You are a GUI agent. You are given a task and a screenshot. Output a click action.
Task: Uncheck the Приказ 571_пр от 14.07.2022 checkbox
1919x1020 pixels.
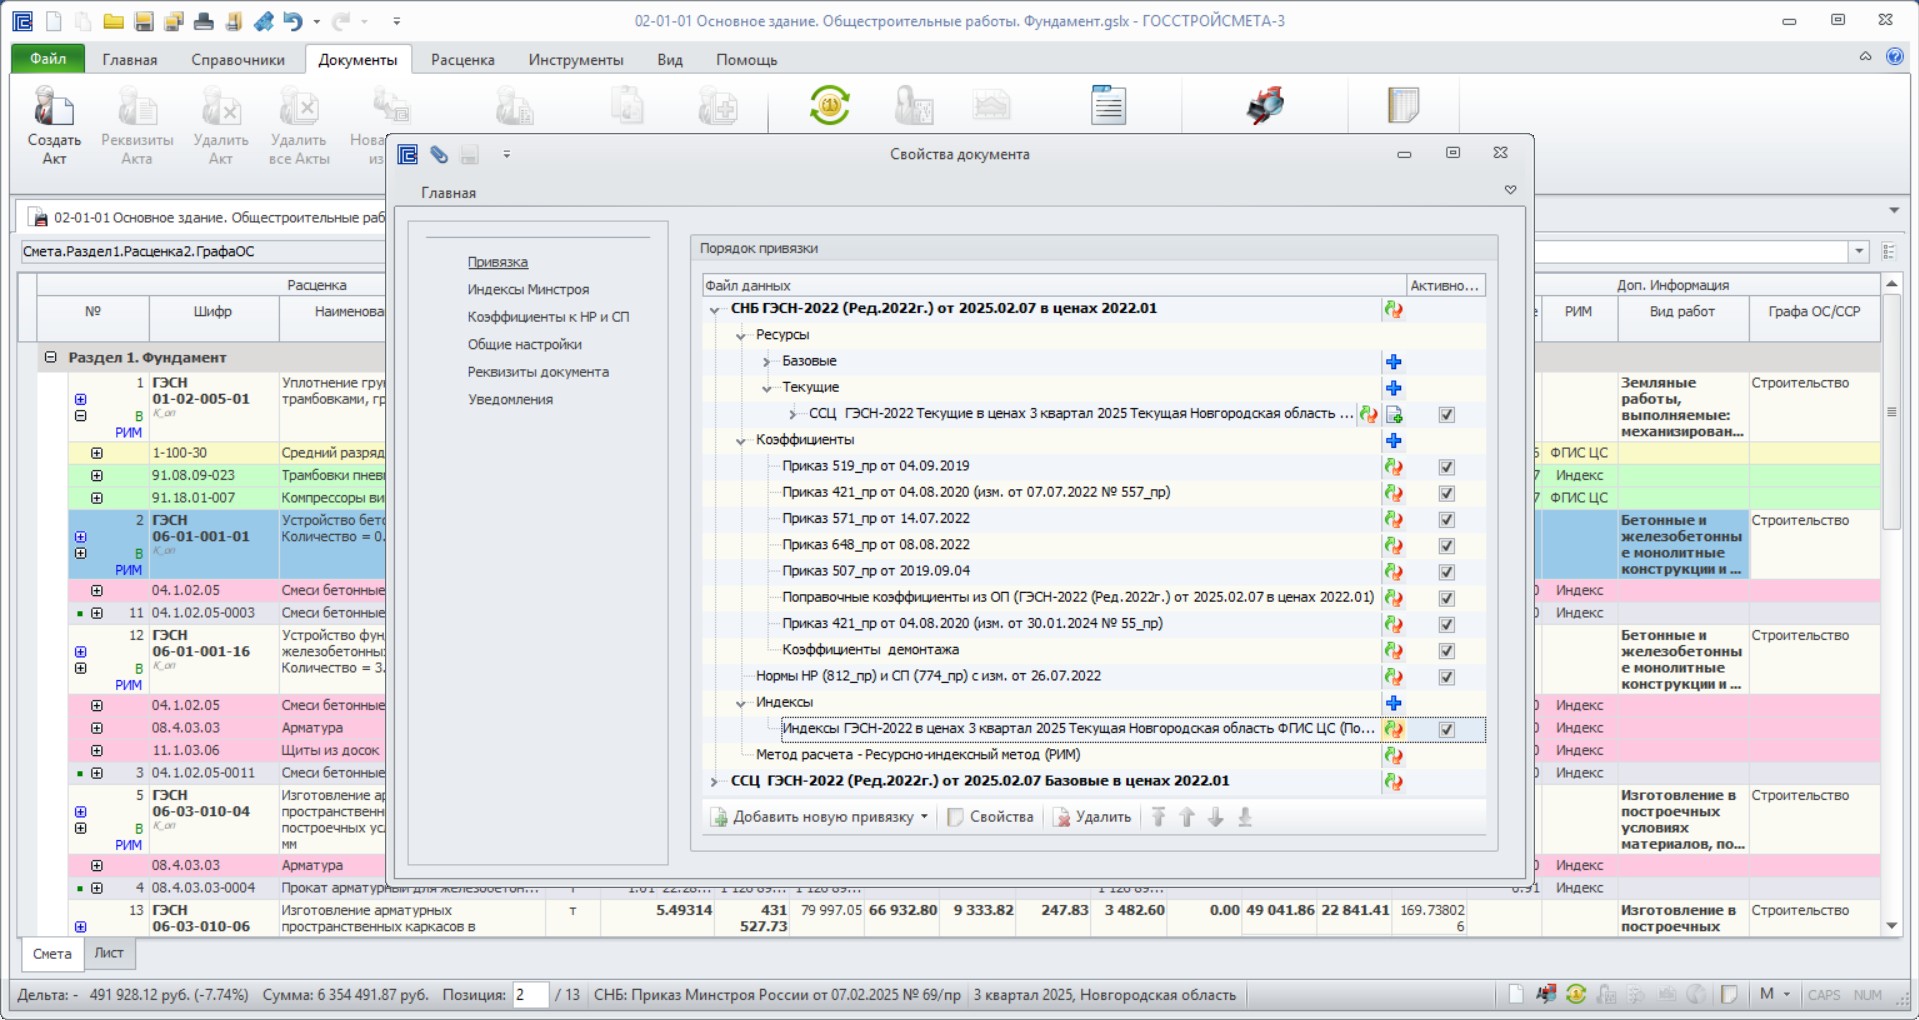[x=1446, y=520]
